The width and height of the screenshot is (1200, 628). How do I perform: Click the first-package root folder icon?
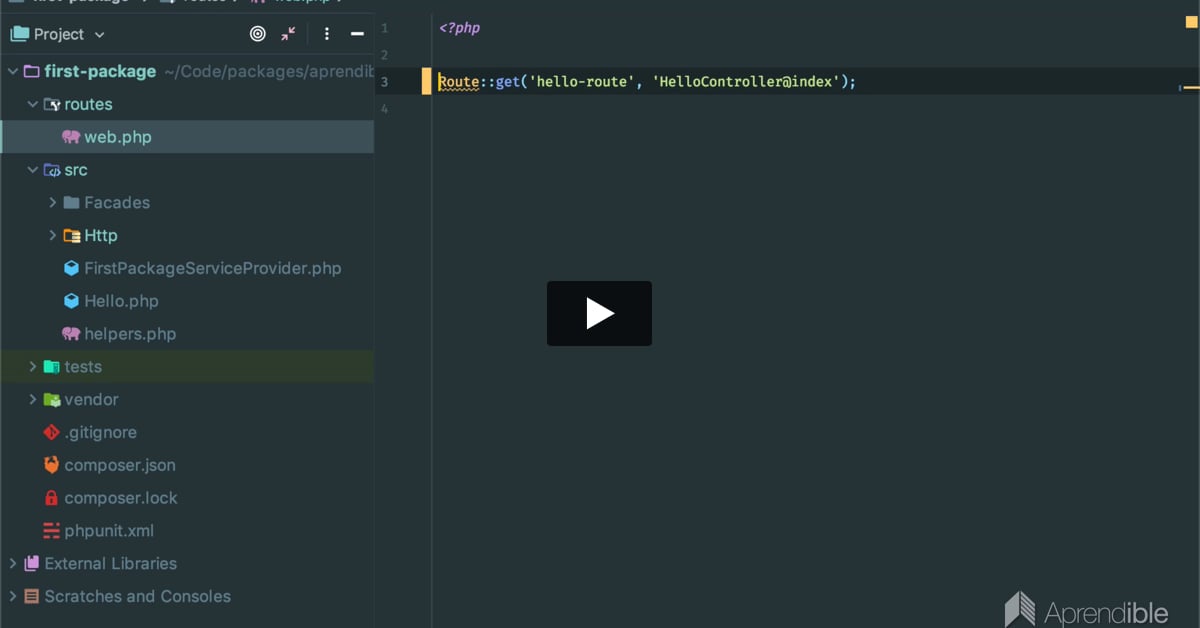(x=31, y=71)
